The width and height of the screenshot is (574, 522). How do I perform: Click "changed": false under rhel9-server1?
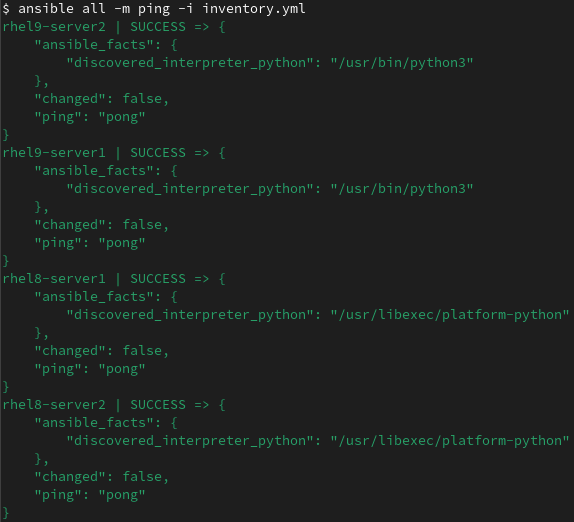[101, 225]
